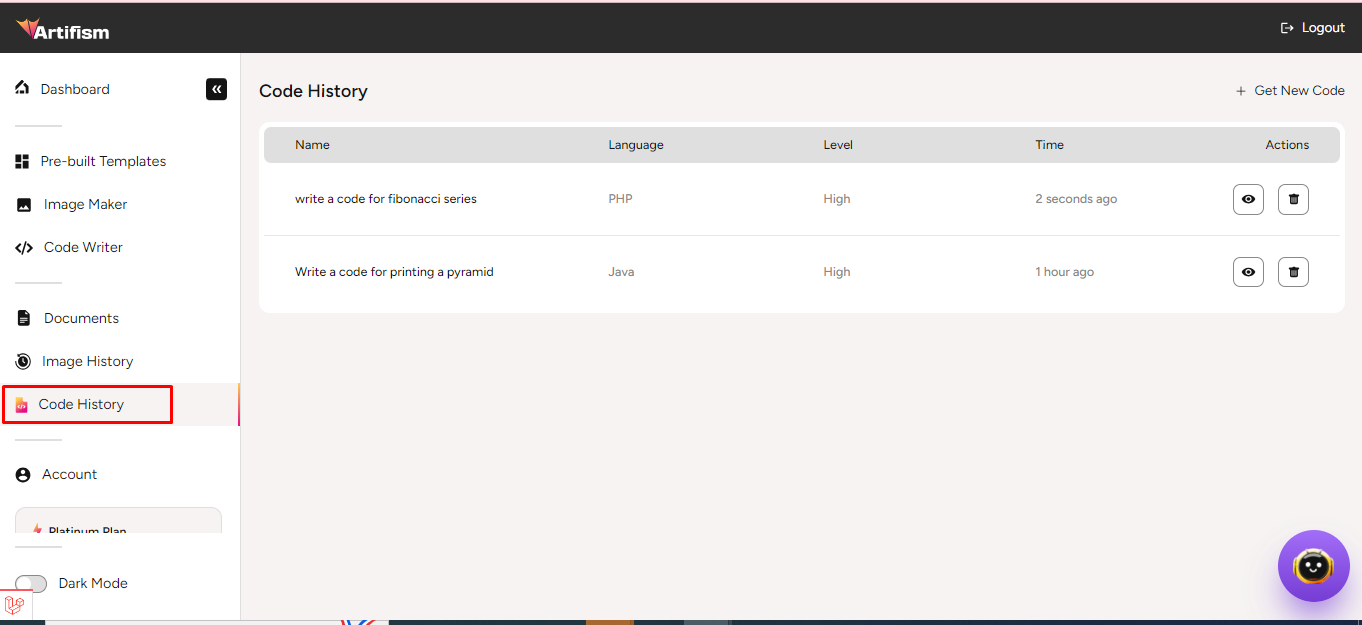Viewport: 1362px width, 625px height.
Task: Delete the fibonacci series code entry
Action: [1293, 199]
